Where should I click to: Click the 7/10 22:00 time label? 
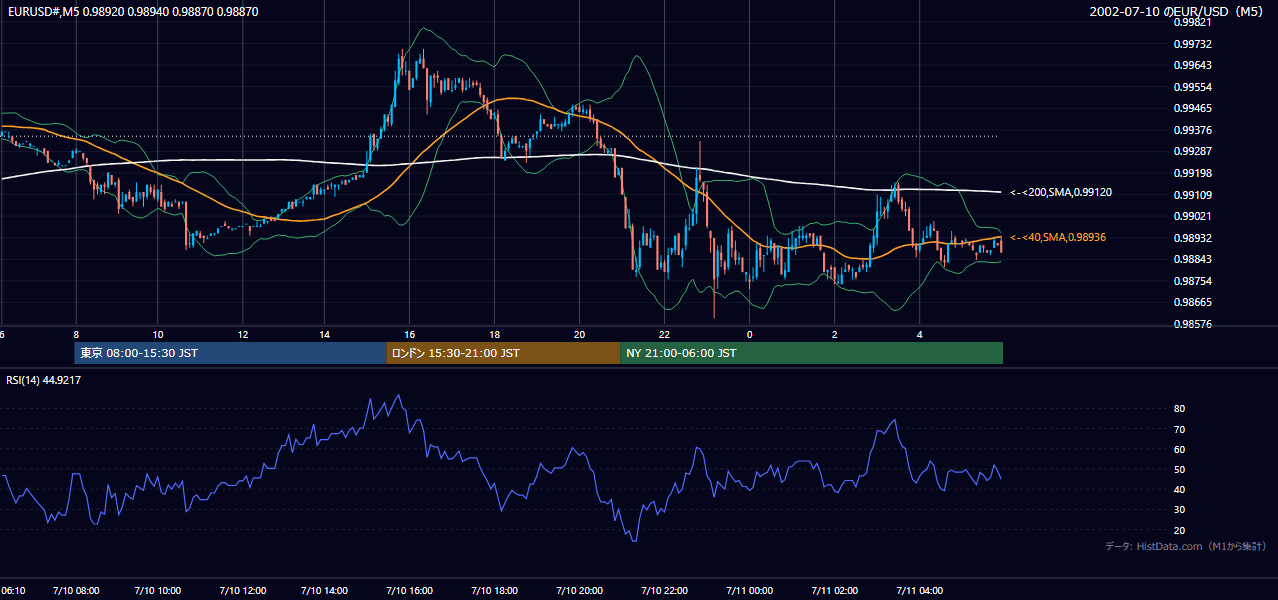(665, 591)
